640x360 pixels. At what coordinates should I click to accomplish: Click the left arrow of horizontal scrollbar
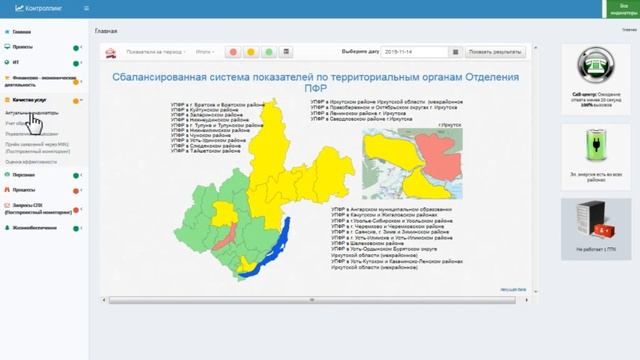tap(104, 300)
